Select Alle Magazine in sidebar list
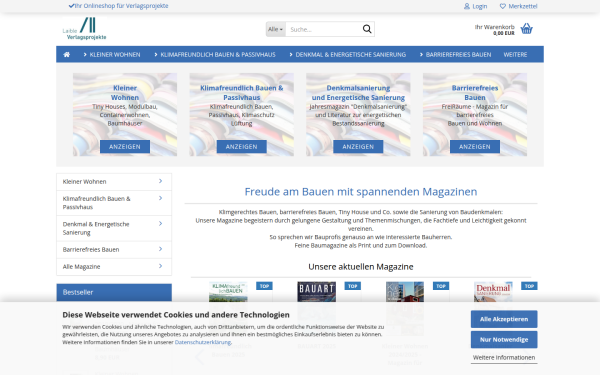600x375 pixels. click(x=114, y=266)
